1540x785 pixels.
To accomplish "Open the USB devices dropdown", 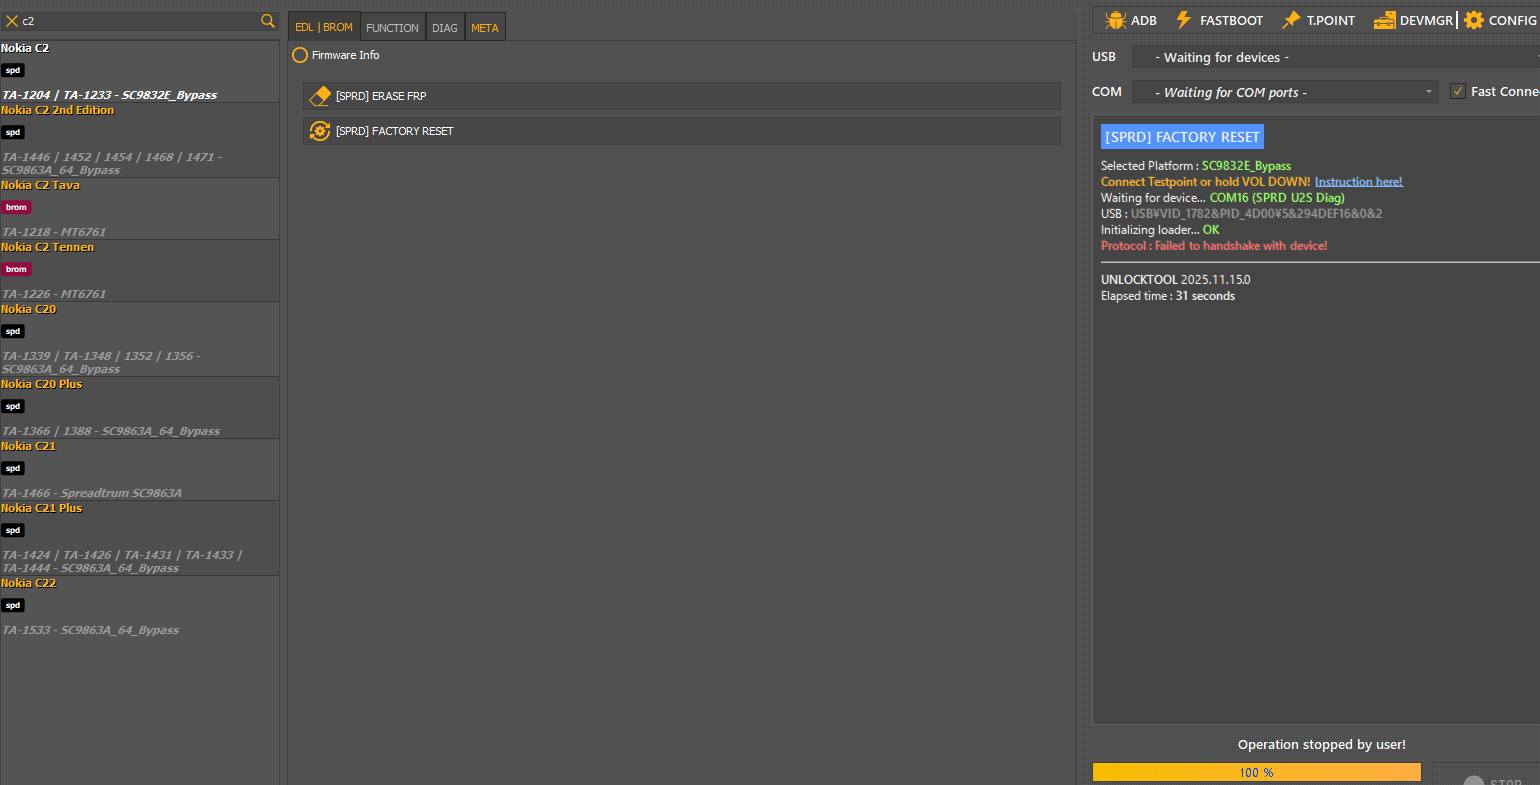I will click(x=1336, y=57).
